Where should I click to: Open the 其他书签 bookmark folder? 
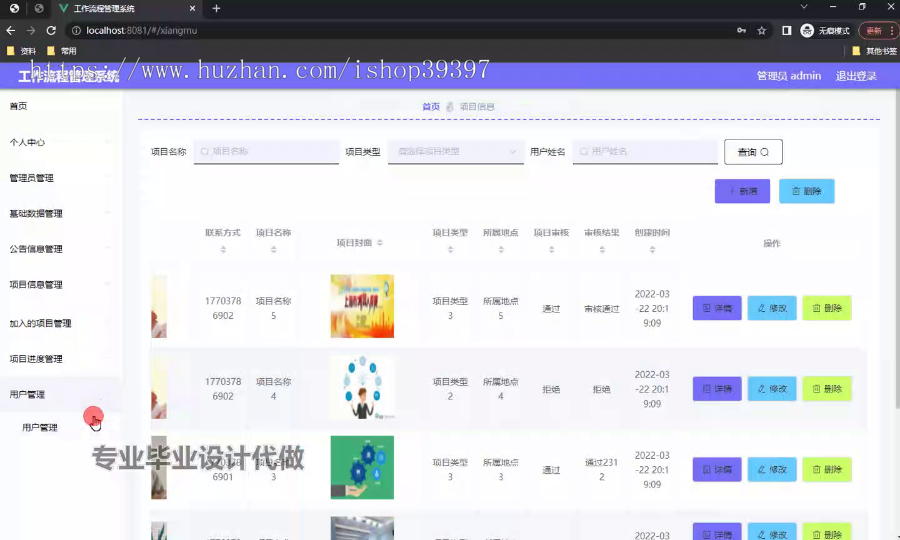(x=875, y=51)
